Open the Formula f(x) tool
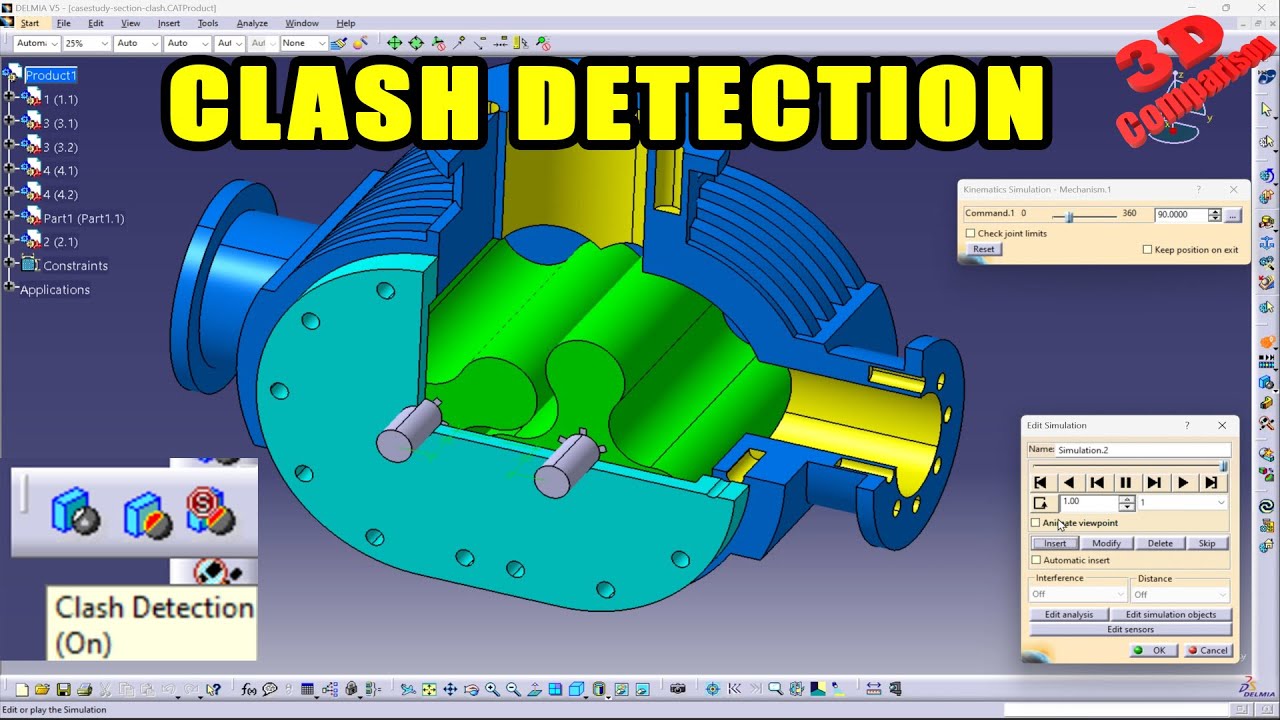Screen dimensions: 1280x720 (248, 689)
